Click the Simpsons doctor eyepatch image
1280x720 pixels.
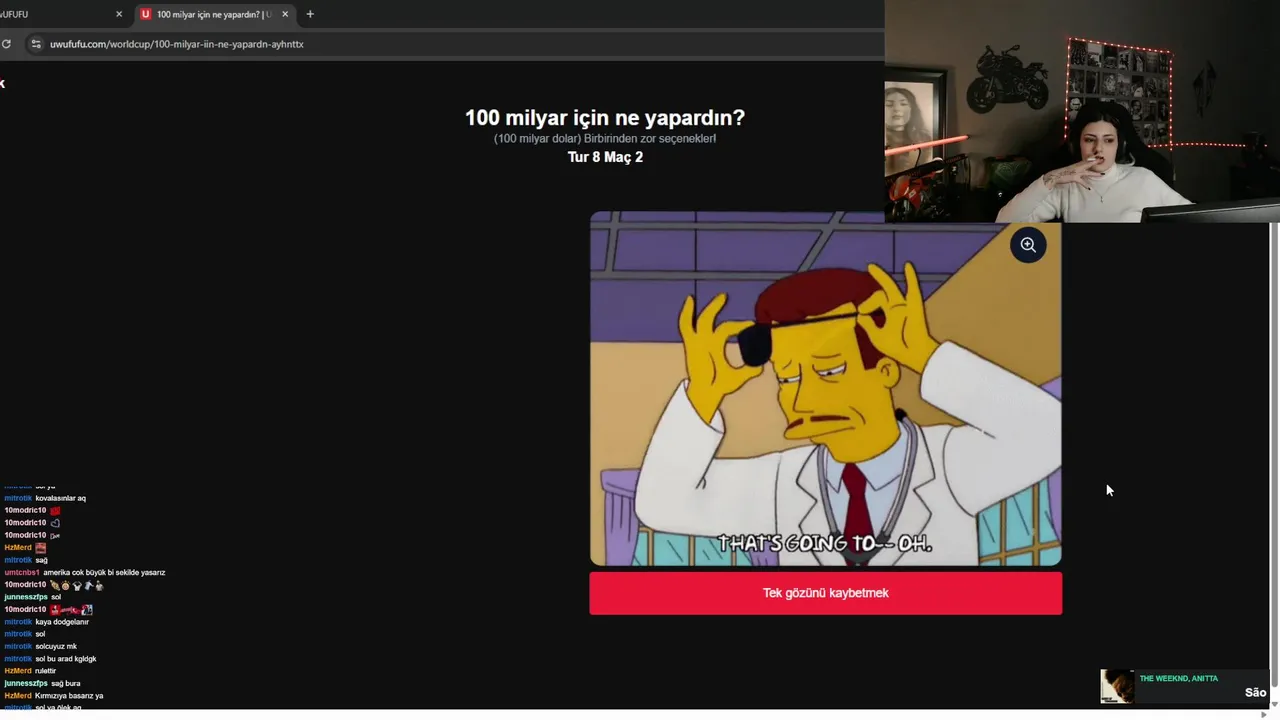pos(825,388)
